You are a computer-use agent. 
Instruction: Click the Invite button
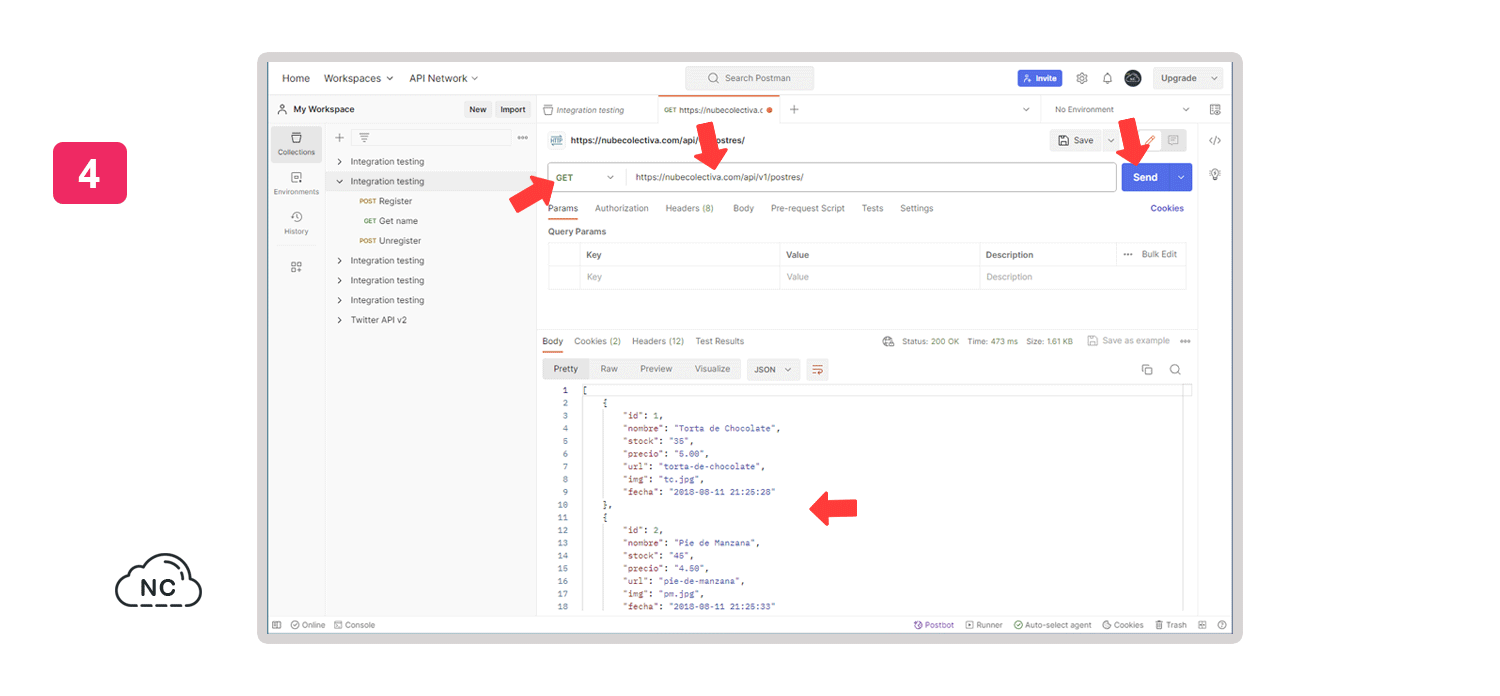(x=1040, y=78)
